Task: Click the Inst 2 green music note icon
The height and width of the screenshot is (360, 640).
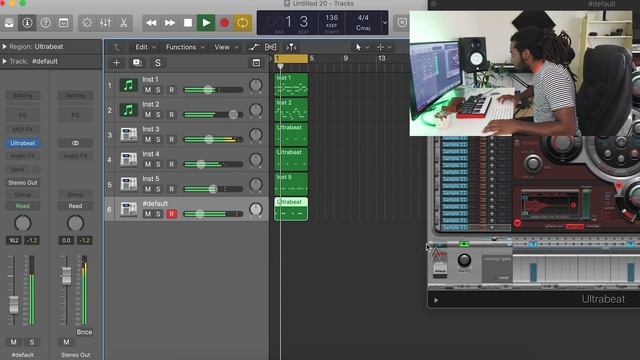Action: (x=129, y=110)
